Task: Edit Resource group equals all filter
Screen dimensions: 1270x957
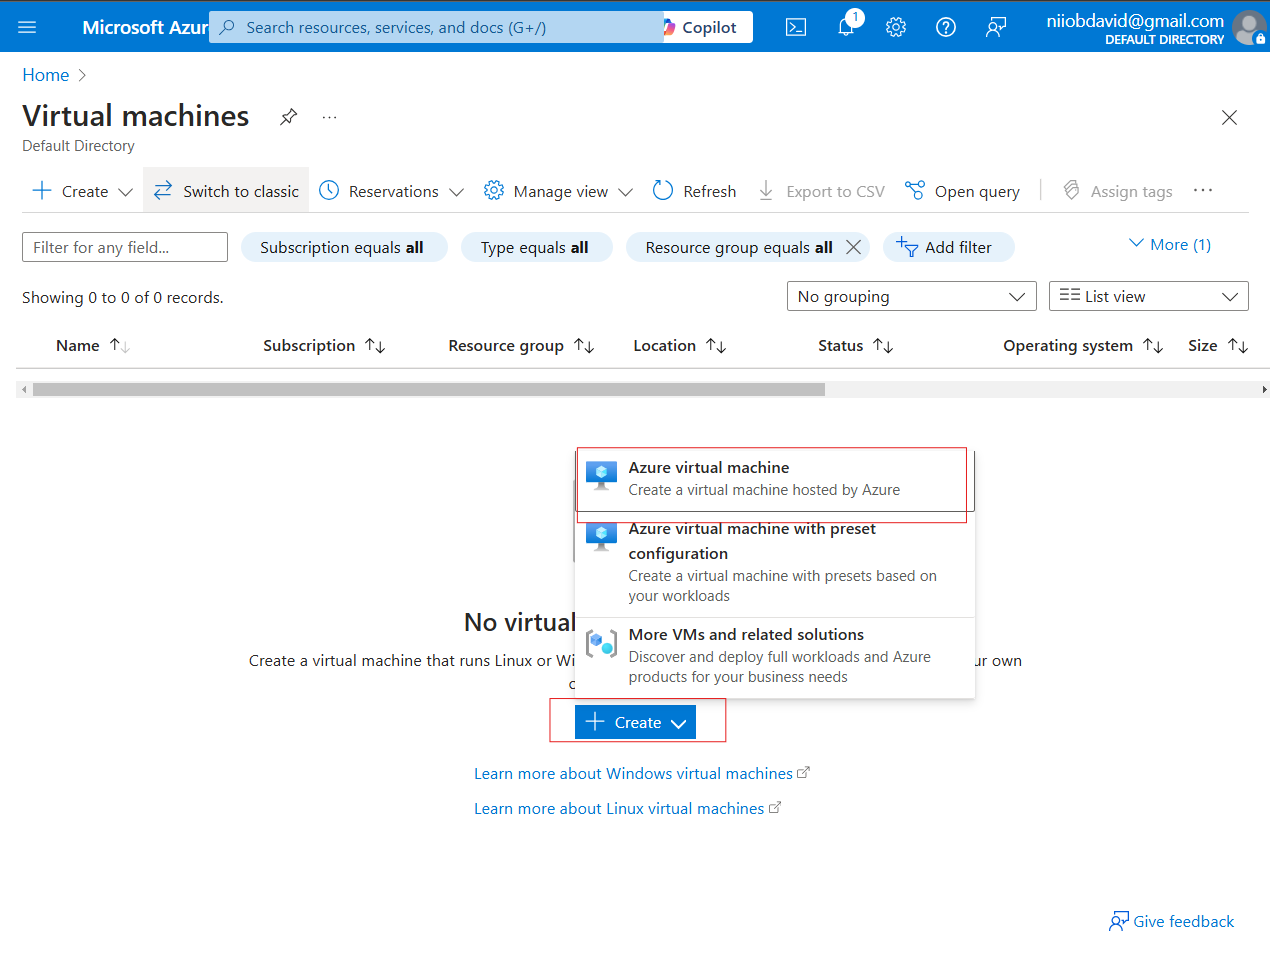Action: 738,247
